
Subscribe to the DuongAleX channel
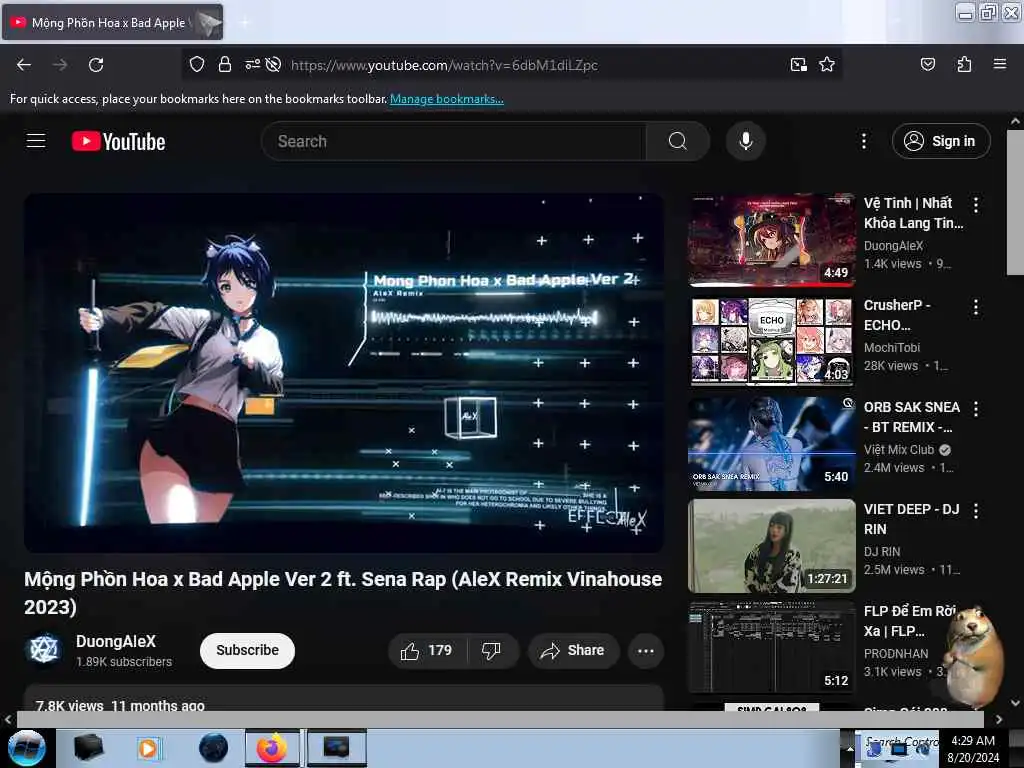pos(248,650)
